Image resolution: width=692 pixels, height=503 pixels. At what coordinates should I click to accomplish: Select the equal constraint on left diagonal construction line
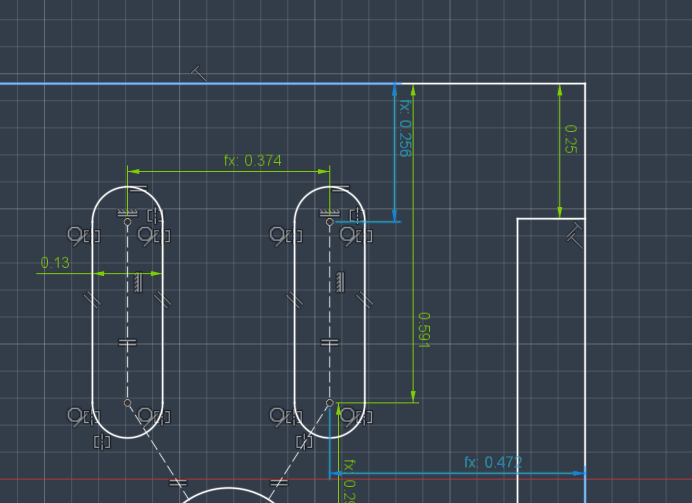(x=178, y=483)
